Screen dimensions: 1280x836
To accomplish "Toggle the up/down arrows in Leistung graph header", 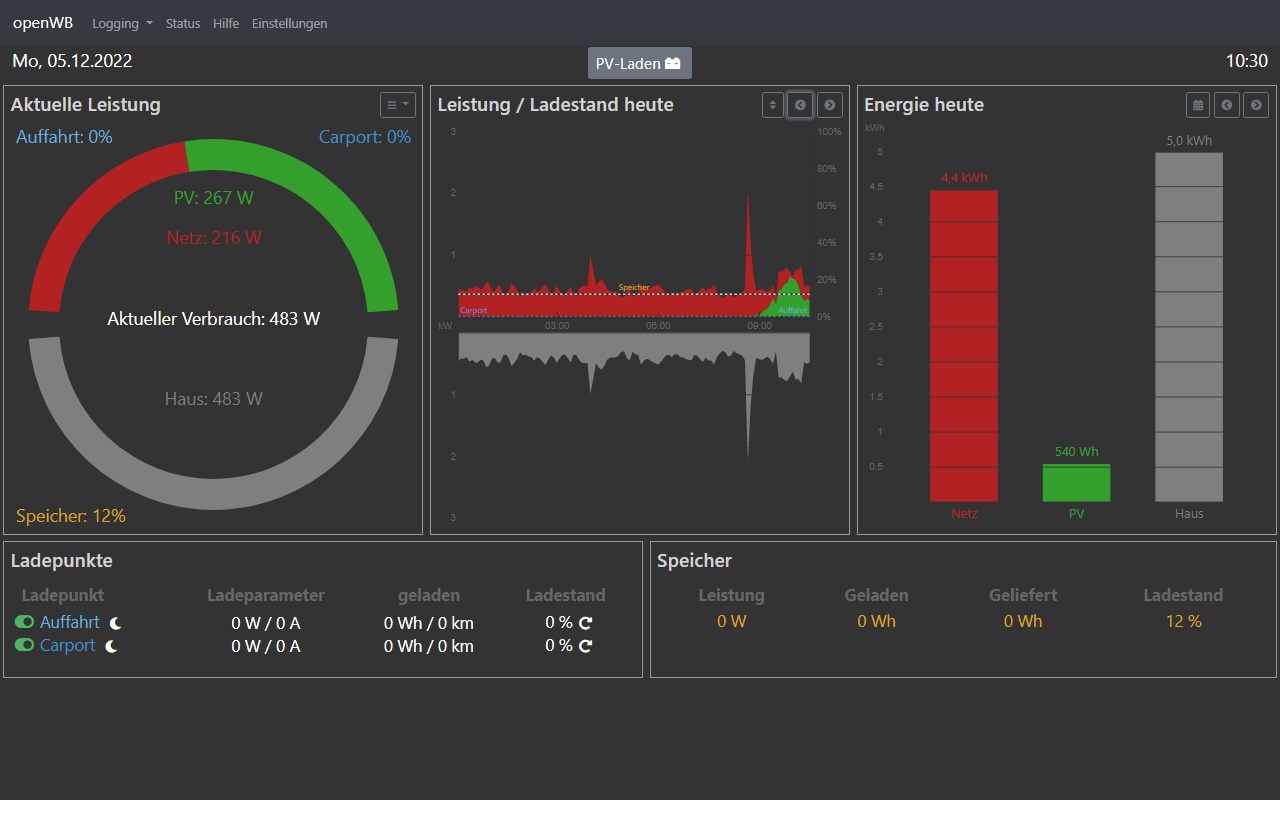I will coord(772,105).
